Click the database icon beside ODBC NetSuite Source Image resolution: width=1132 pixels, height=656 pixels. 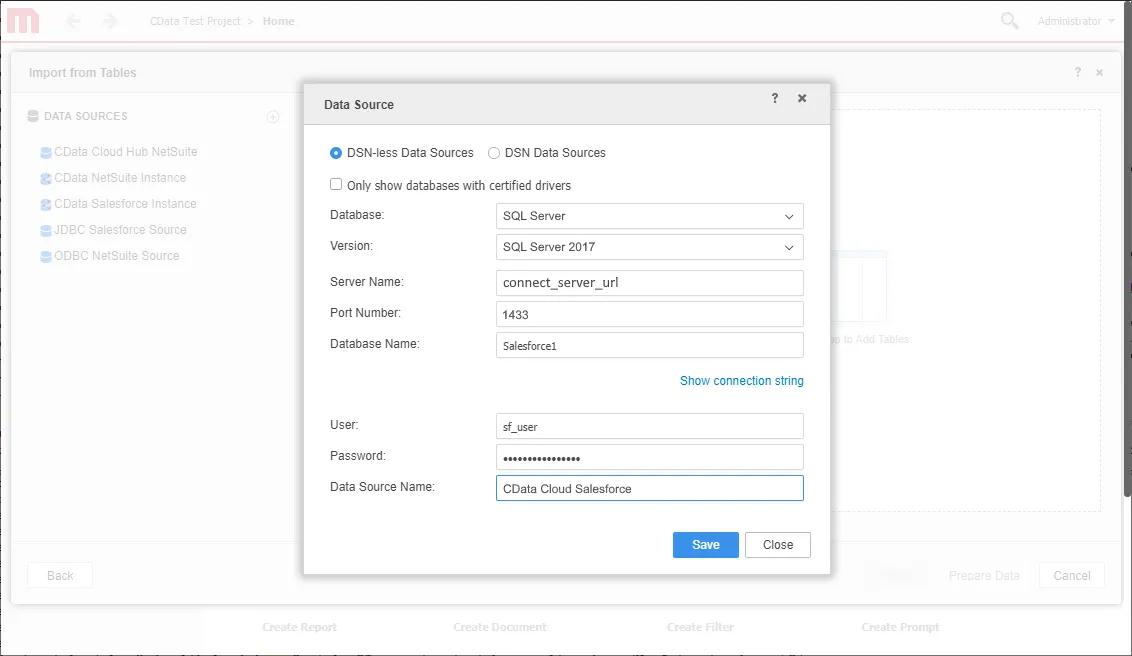[x=44, y=256]
